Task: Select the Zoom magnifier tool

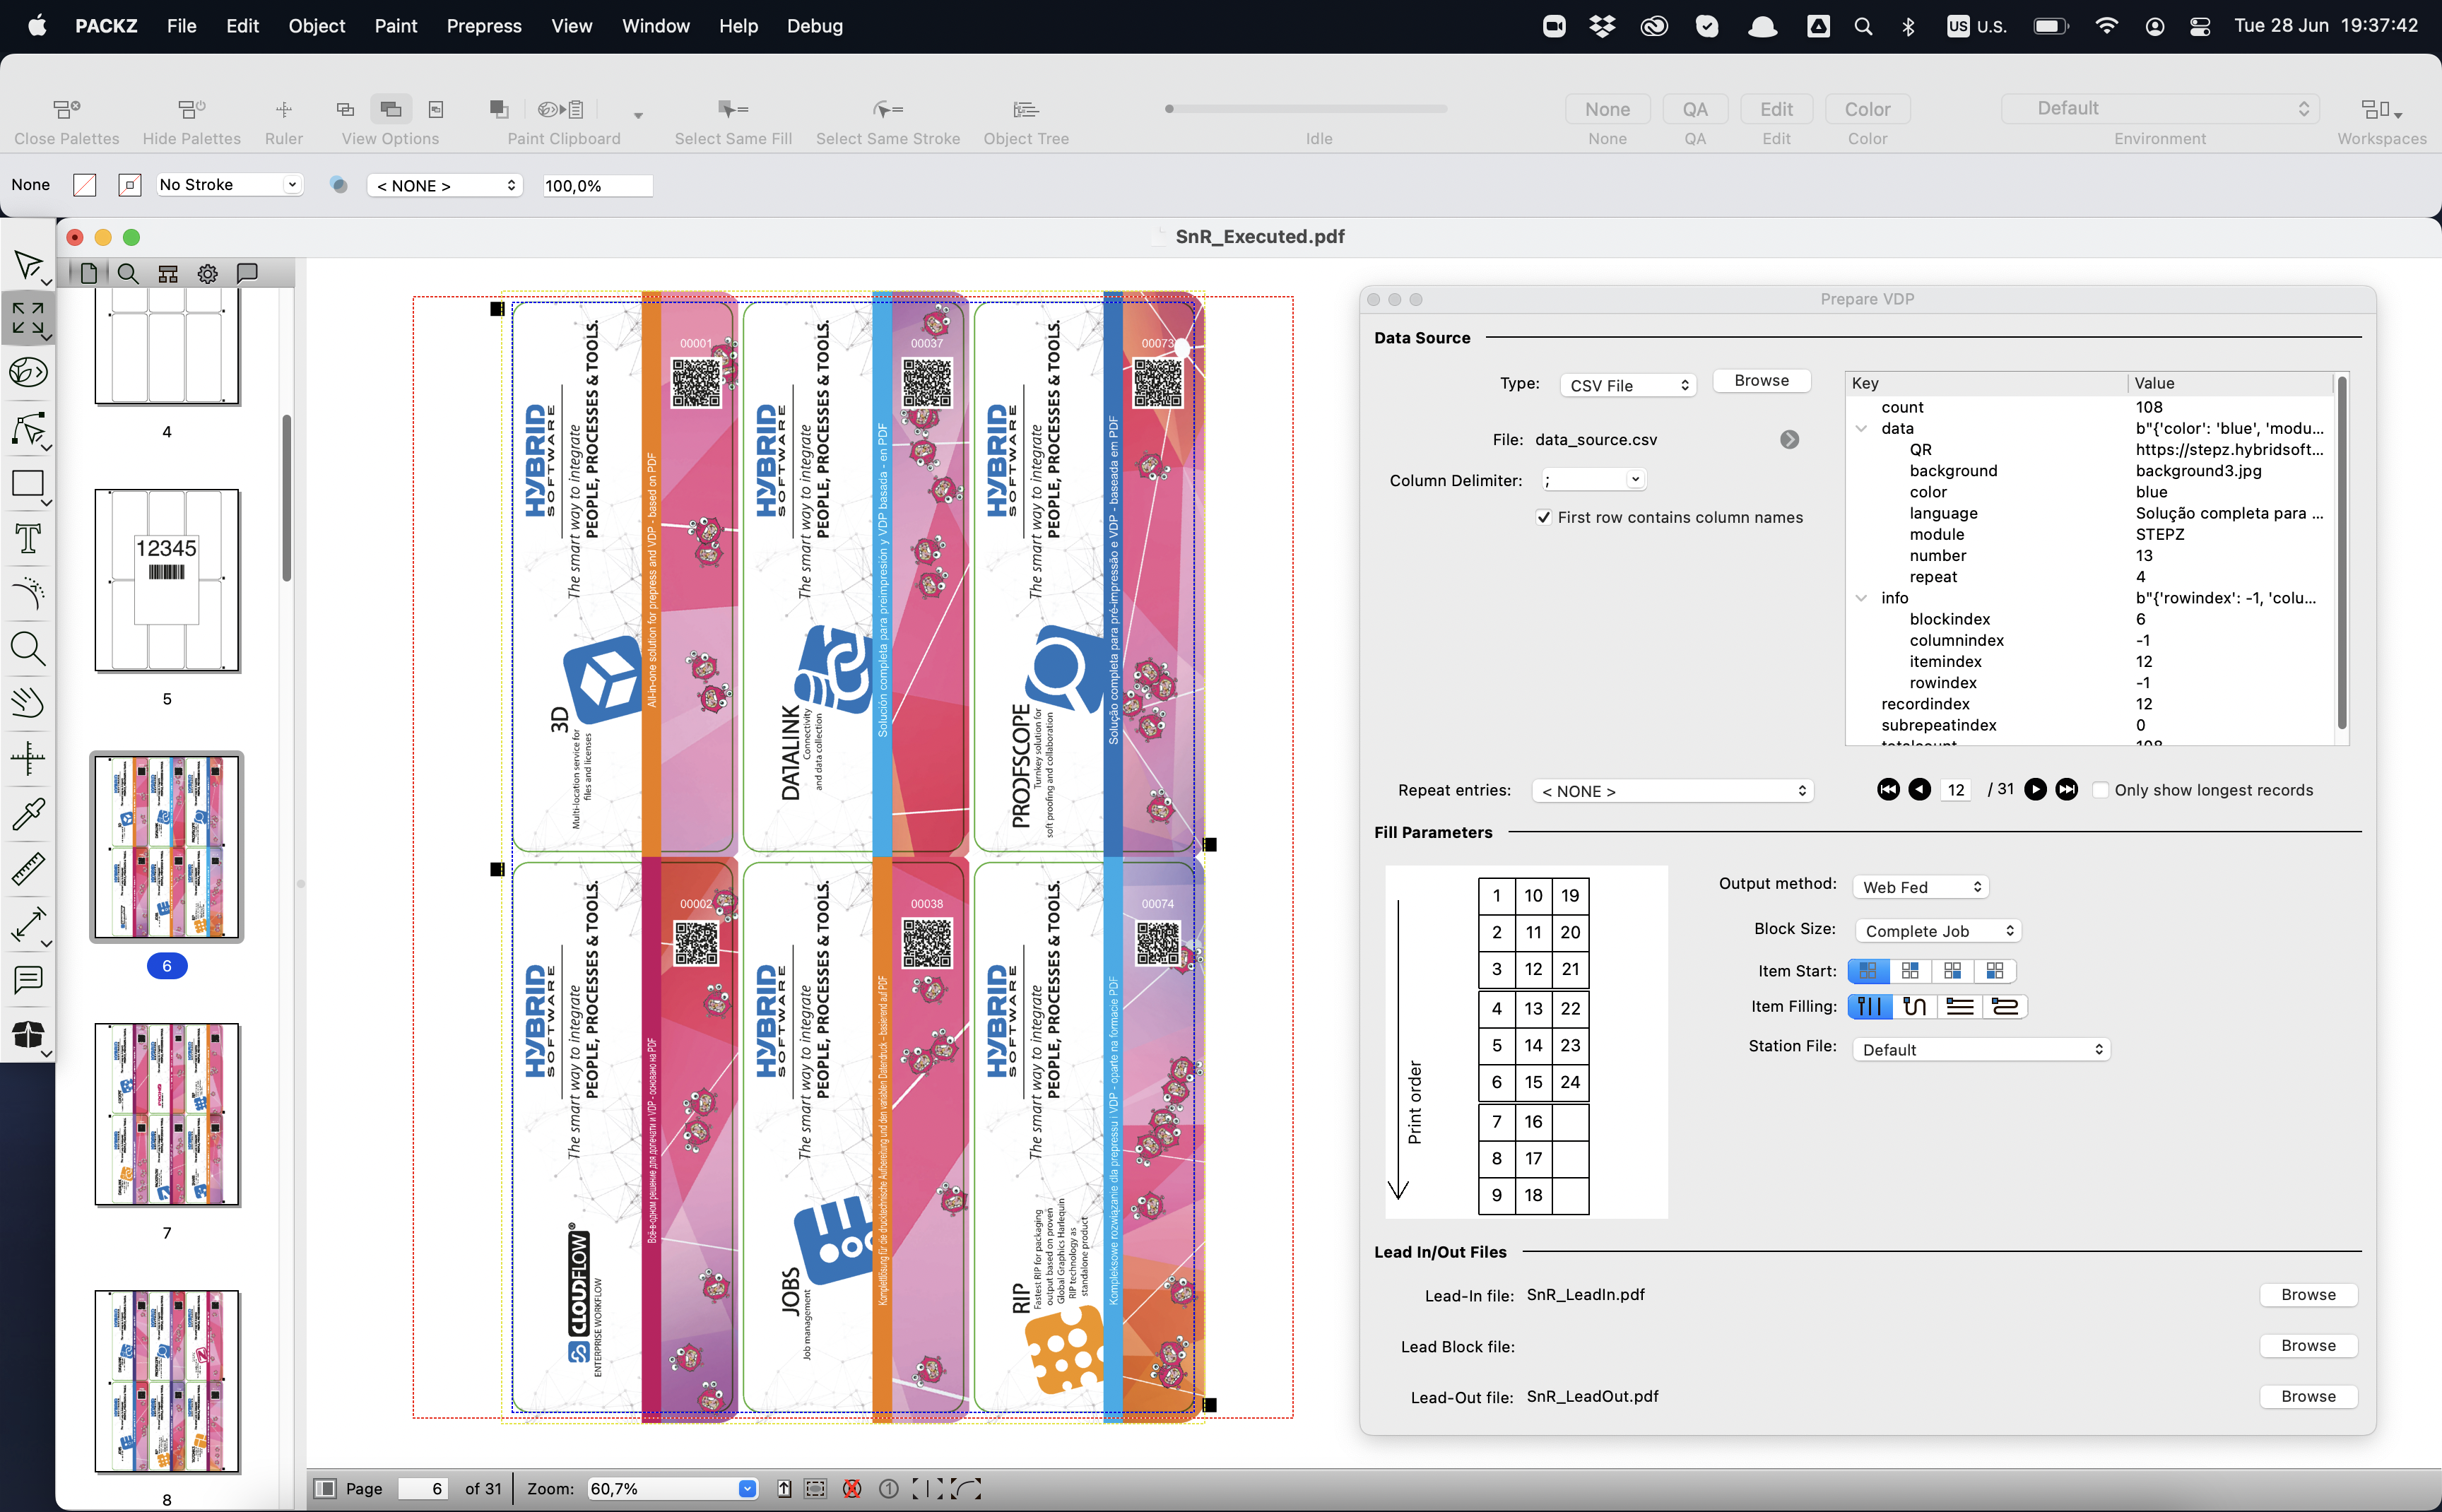Action: 28,649
